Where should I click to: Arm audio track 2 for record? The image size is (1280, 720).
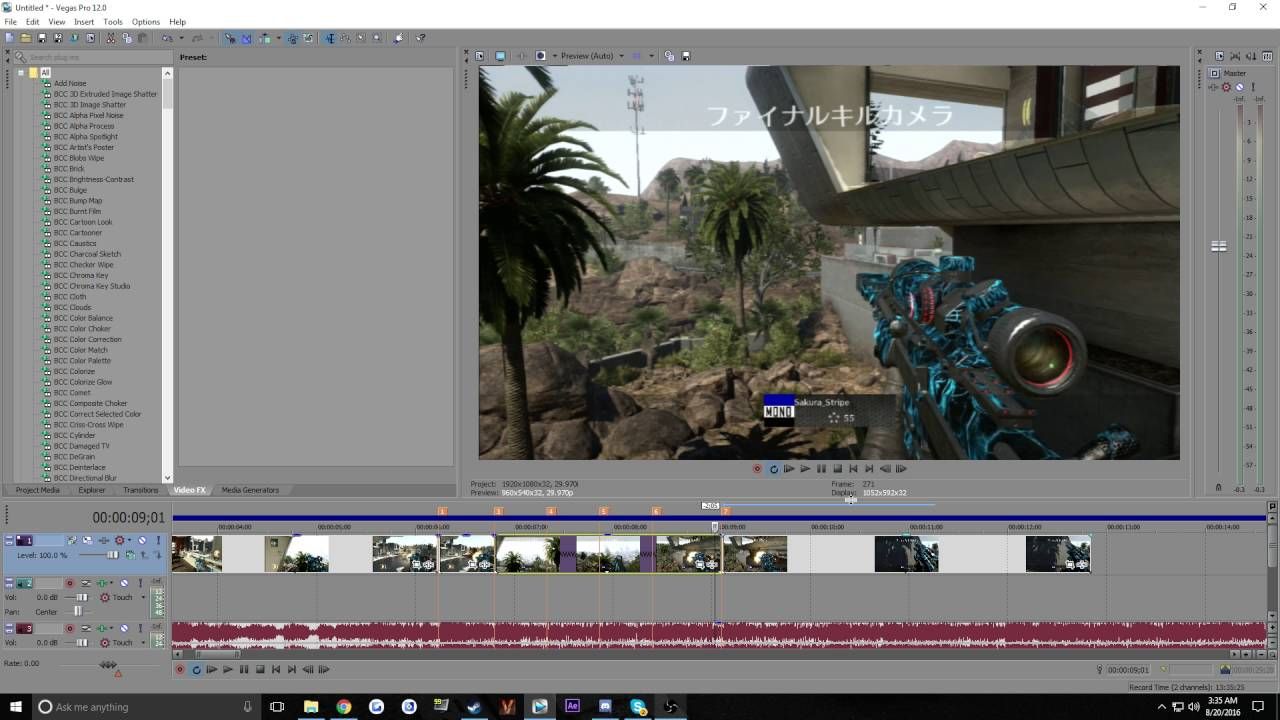click(70, 583)
